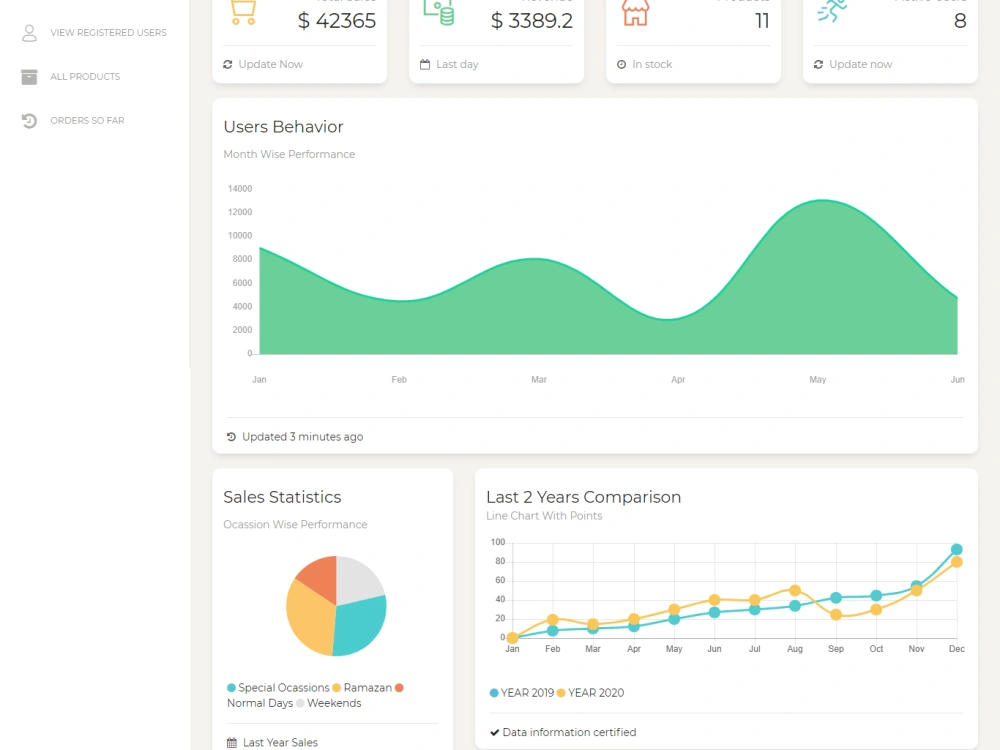Click Updated 3 minutes ago text
The width and height of the screenshot is (1000, 750).
tap(302, 437)
